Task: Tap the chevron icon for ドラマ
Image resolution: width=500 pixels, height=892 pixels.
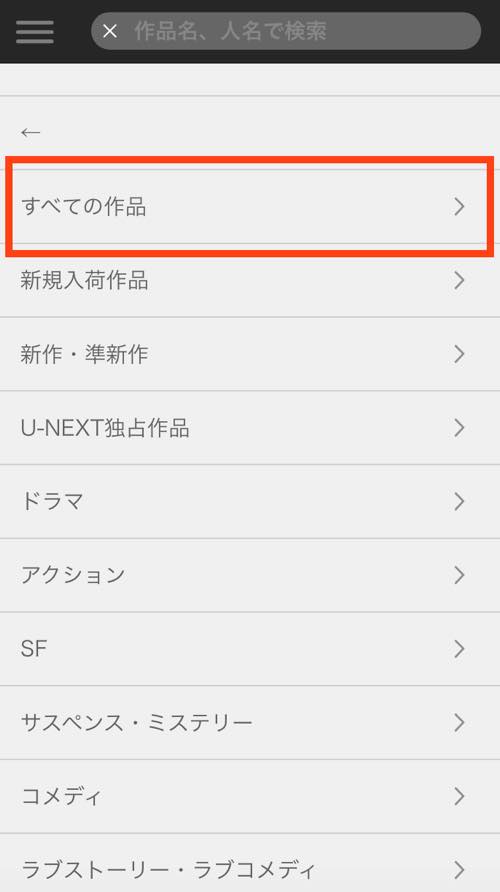Action: (460, 501)
